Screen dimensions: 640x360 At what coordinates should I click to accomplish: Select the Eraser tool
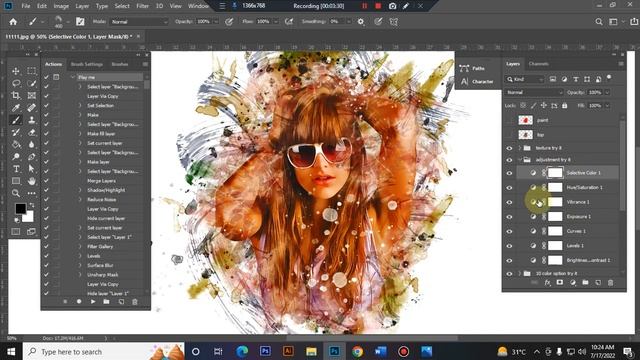[x=31, y=132]
